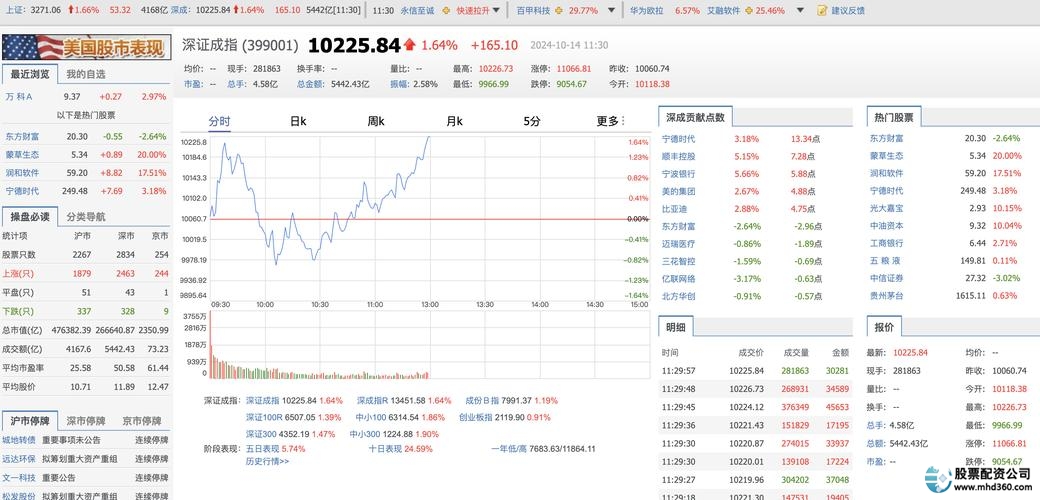Click the orange icon beside 艾融软件
The height and width of the screenshot is (500, 1040).
click(x=748, y=11)
